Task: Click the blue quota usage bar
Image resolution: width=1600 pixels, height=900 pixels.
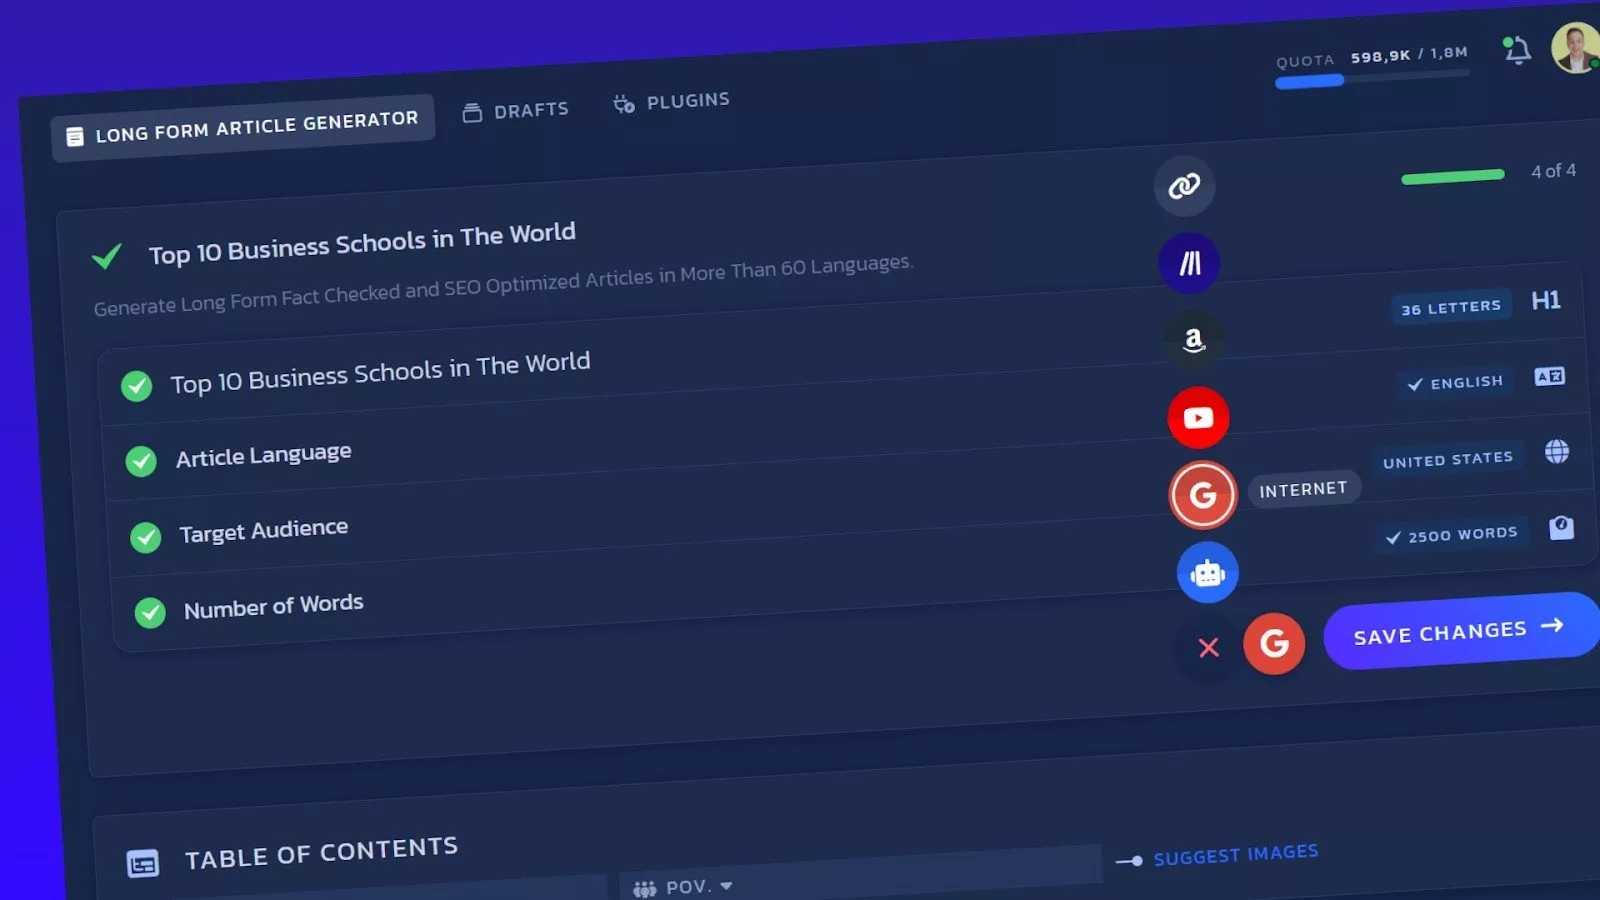Action: (1310, 82)
